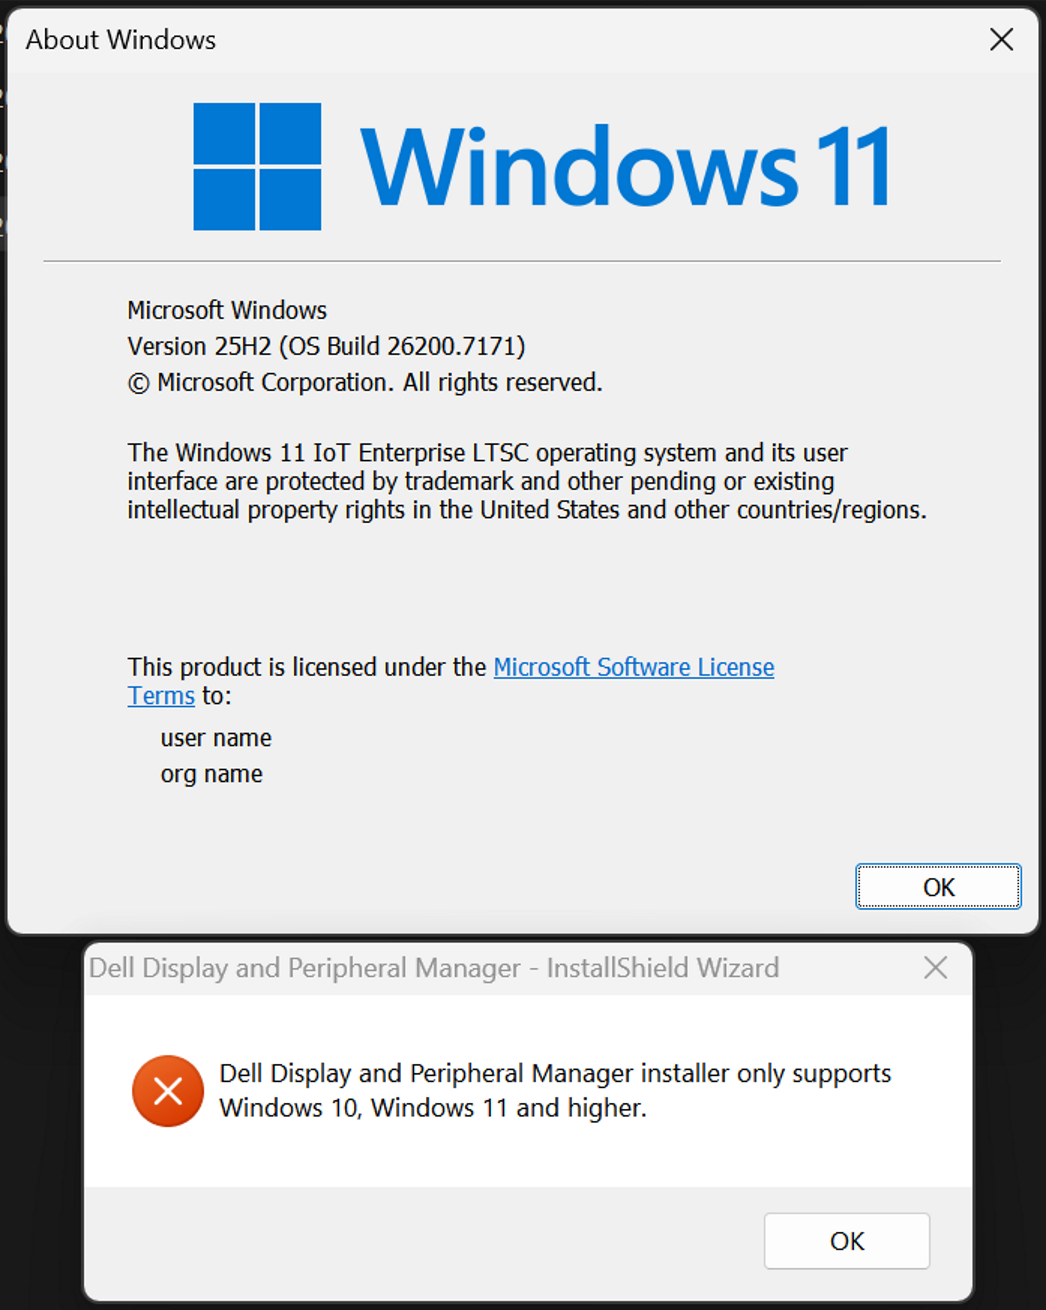Click the blue Windows logo icon

click(257, 166)
